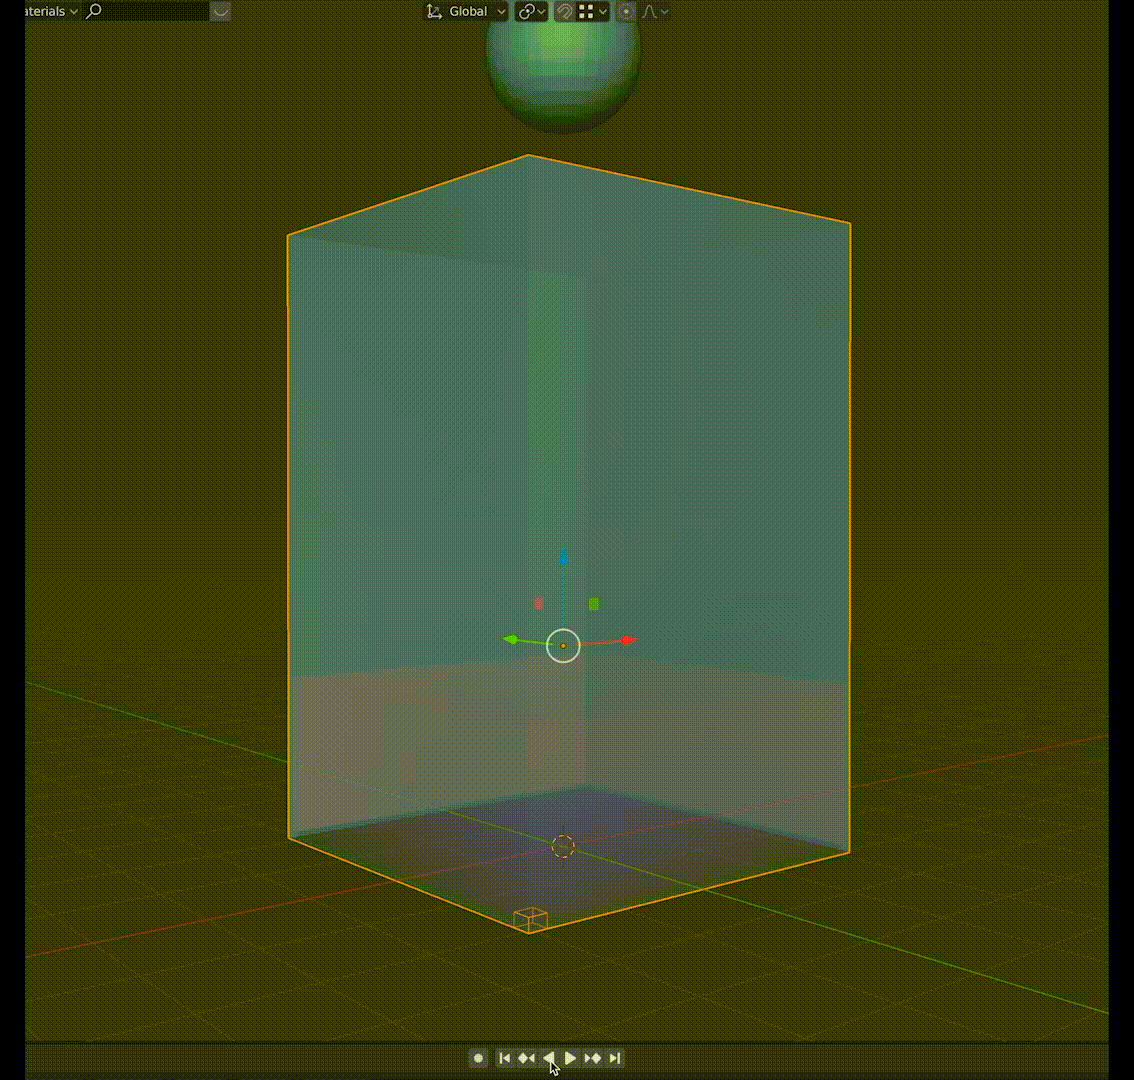The height and width of the screenshot is (1080, 1134).
Task: Click the transform orientation axis icon
Action: (x=433, y=11)
